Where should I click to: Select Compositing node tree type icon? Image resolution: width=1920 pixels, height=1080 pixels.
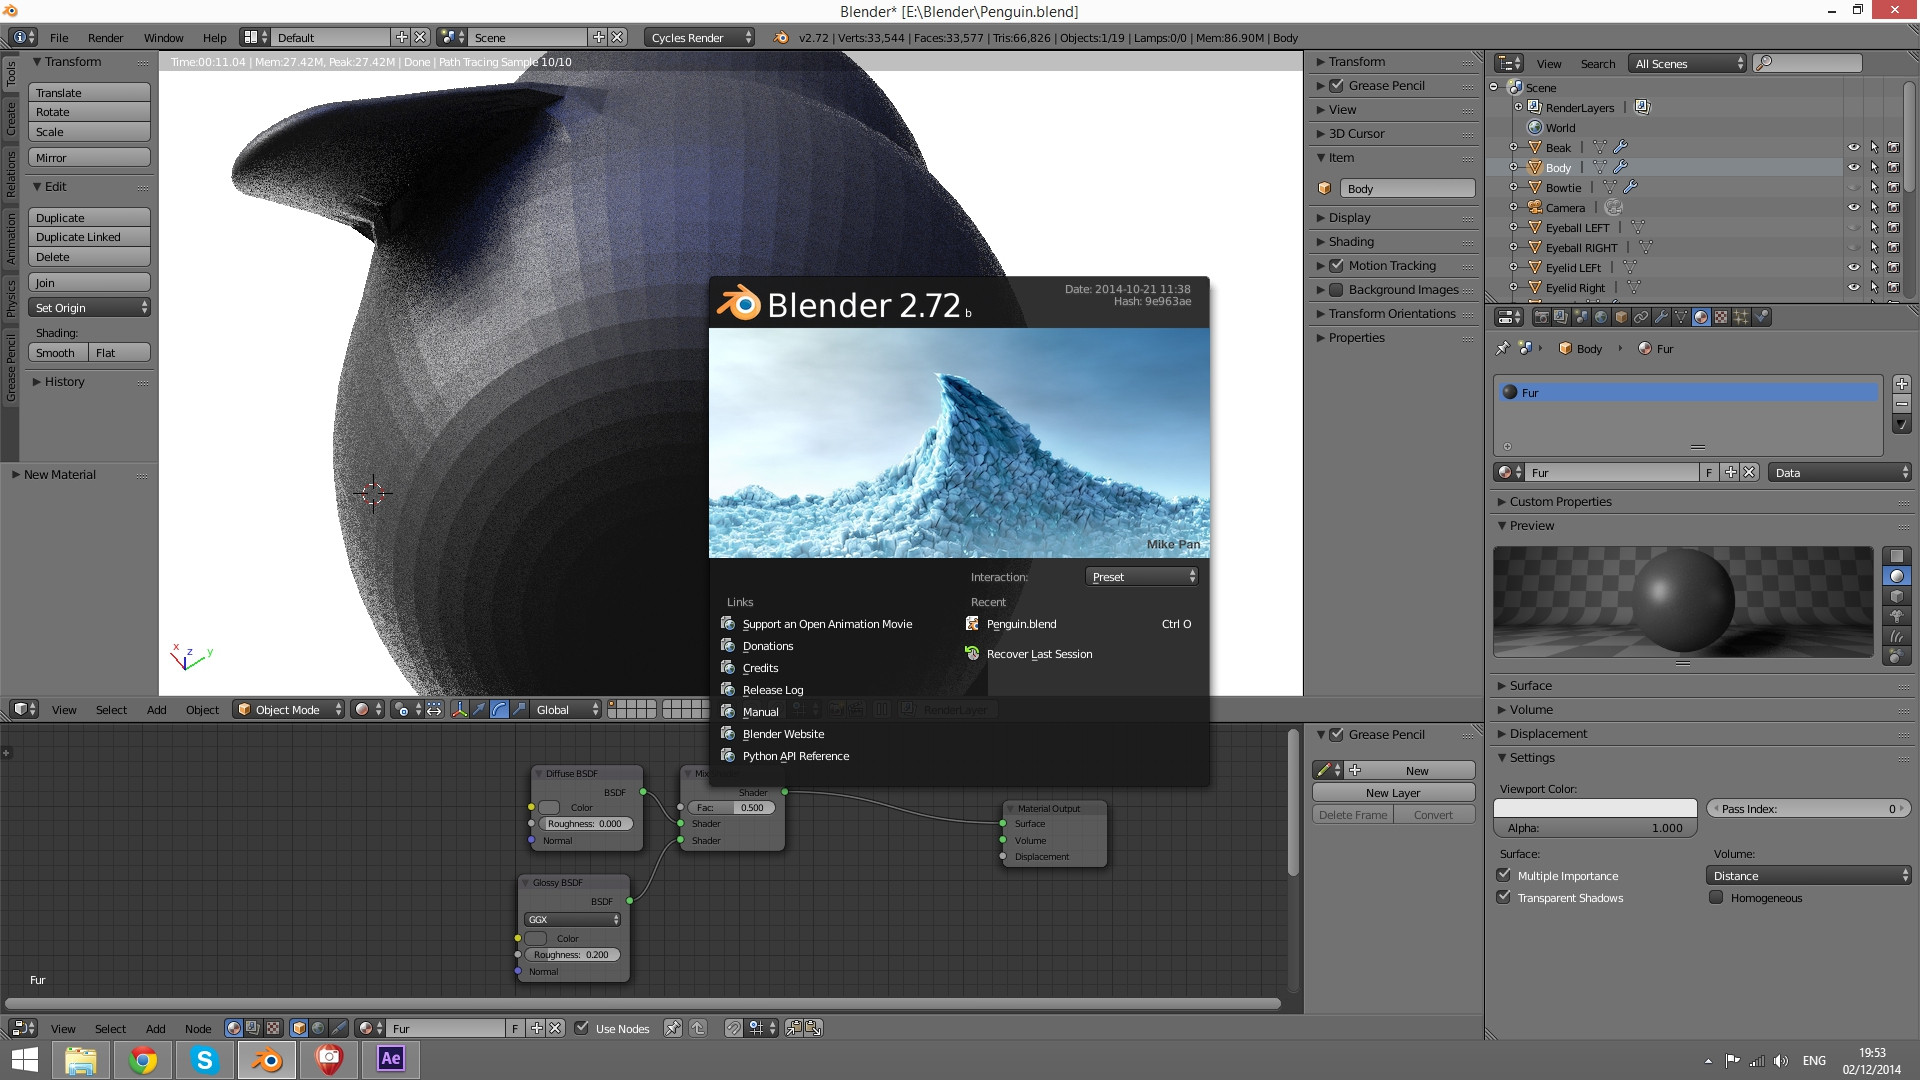point(252,1028)
